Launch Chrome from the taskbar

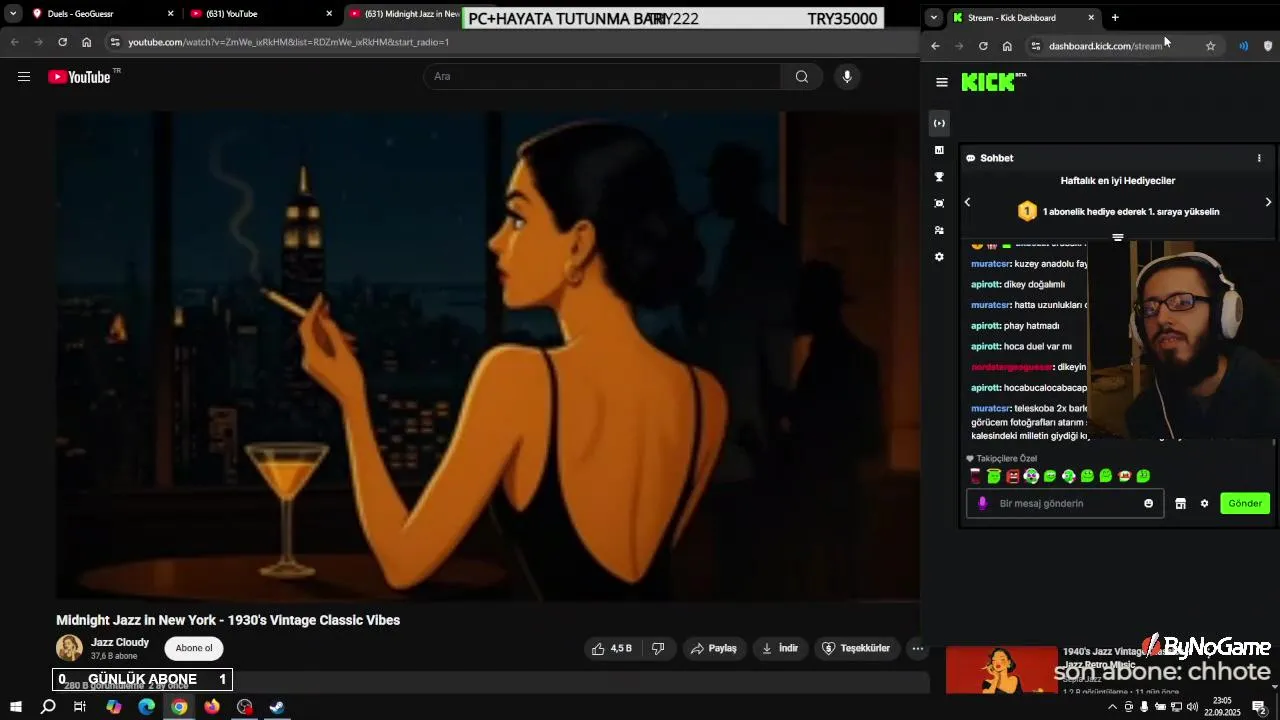(x=179, y=707)
